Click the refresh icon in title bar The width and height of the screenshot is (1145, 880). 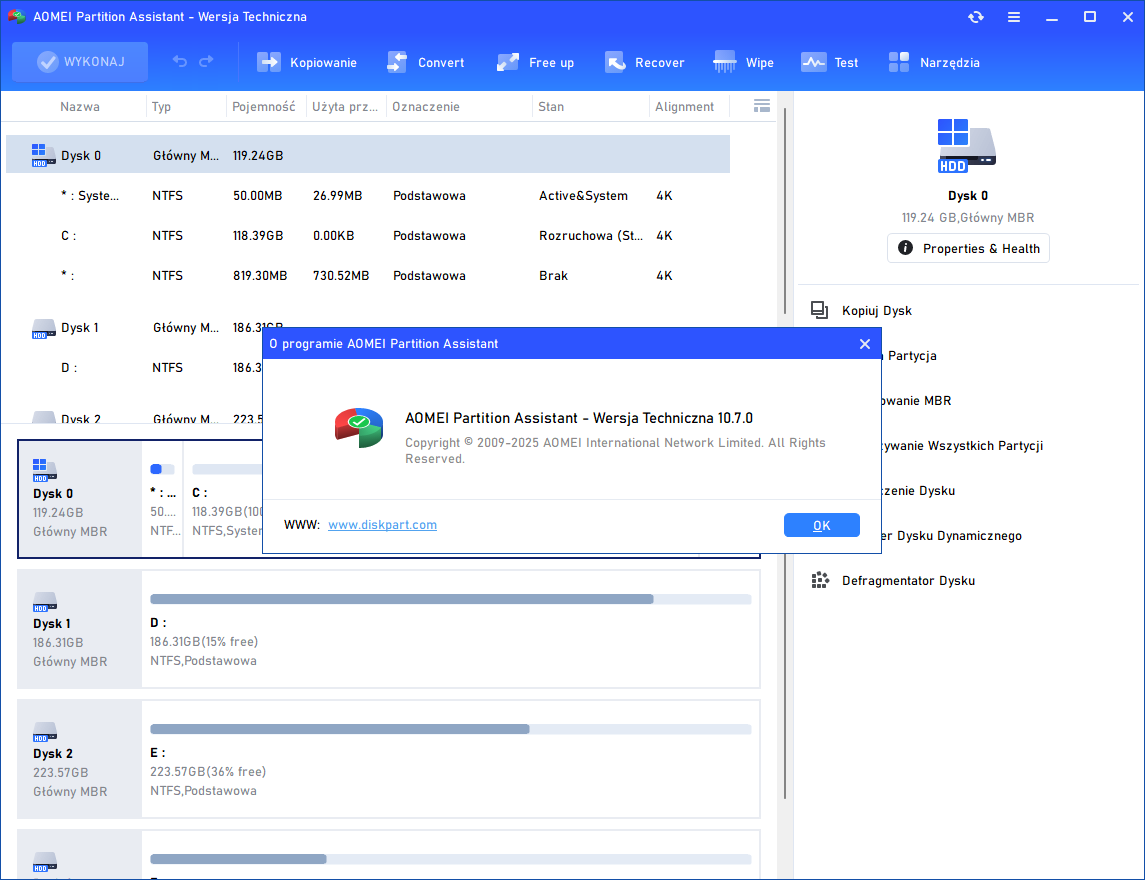tap(976, 17)
